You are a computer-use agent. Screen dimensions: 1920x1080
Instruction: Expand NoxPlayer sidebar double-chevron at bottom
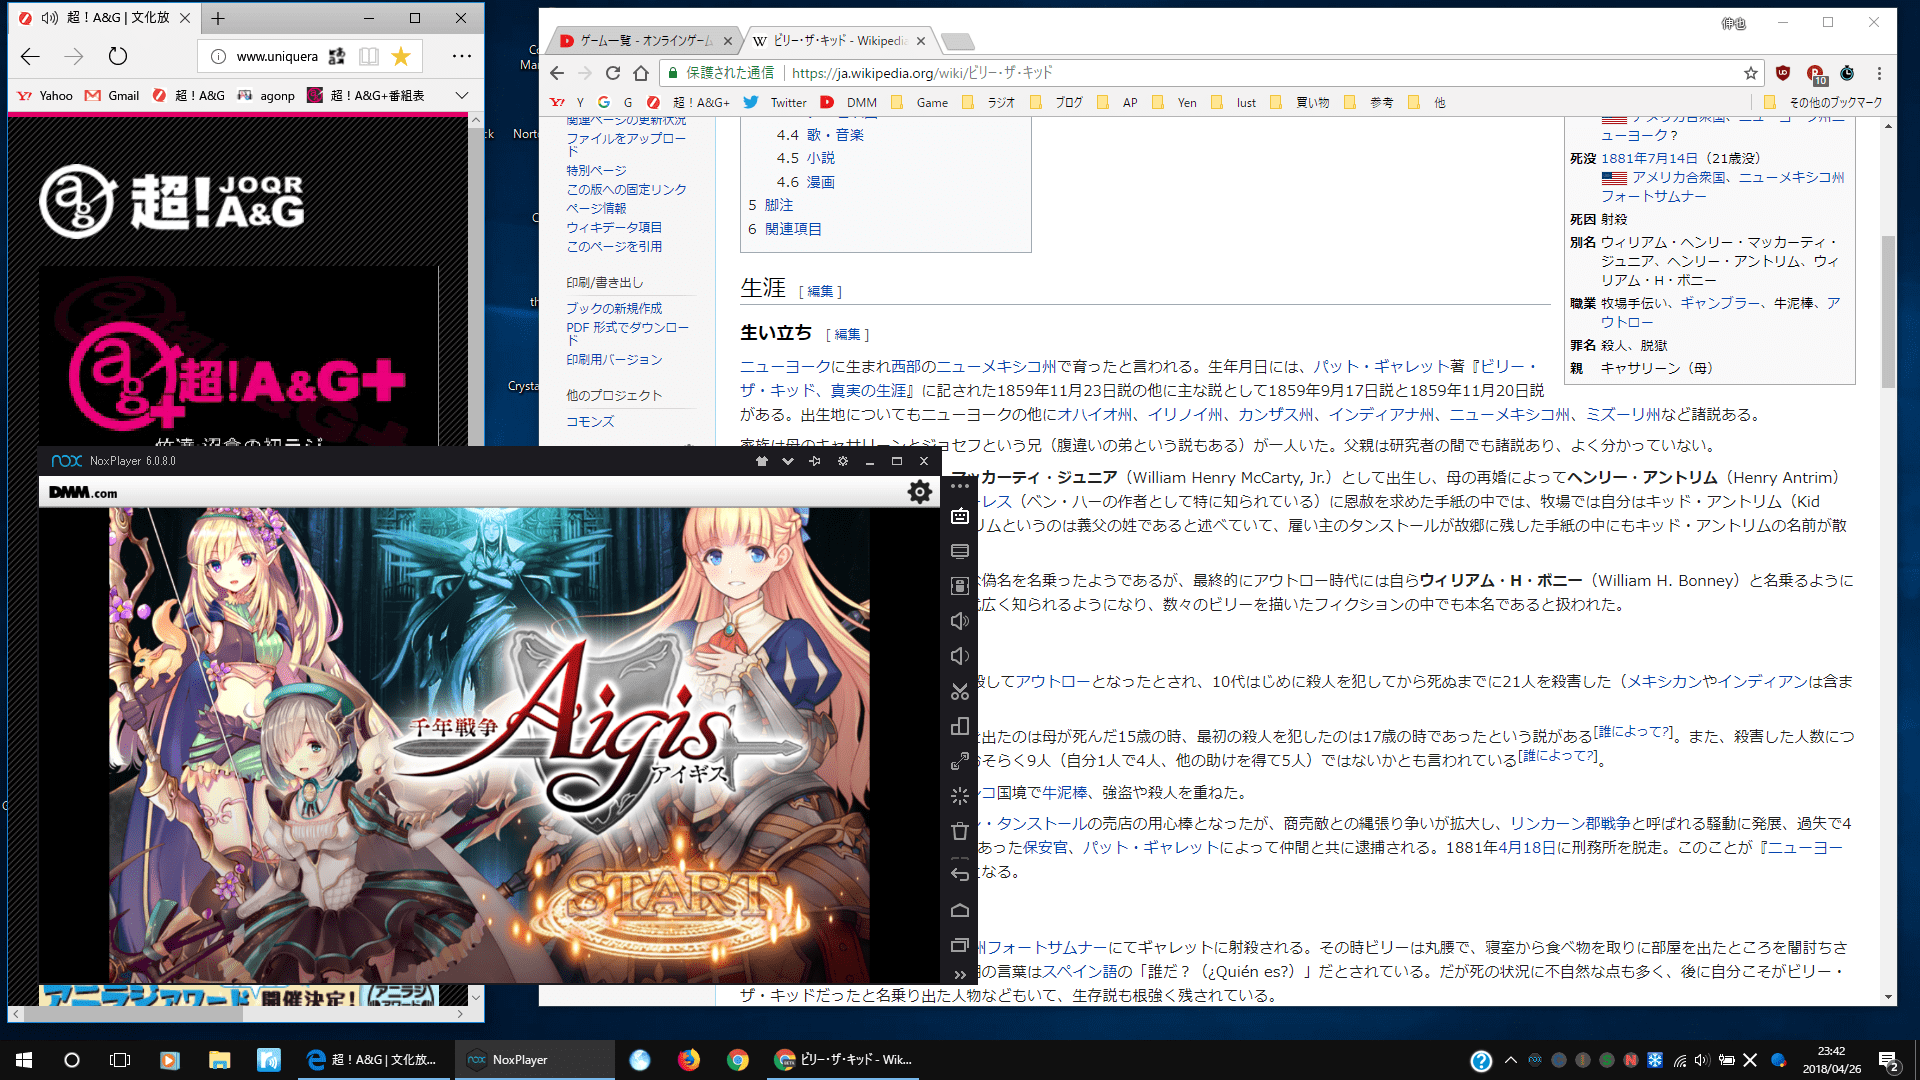(x=959, y=974)
